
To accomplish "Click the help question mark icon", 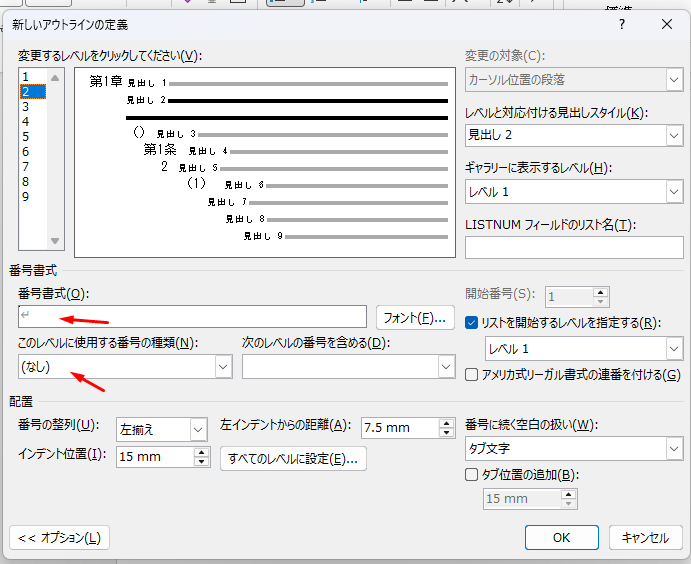I will point(621,23).
